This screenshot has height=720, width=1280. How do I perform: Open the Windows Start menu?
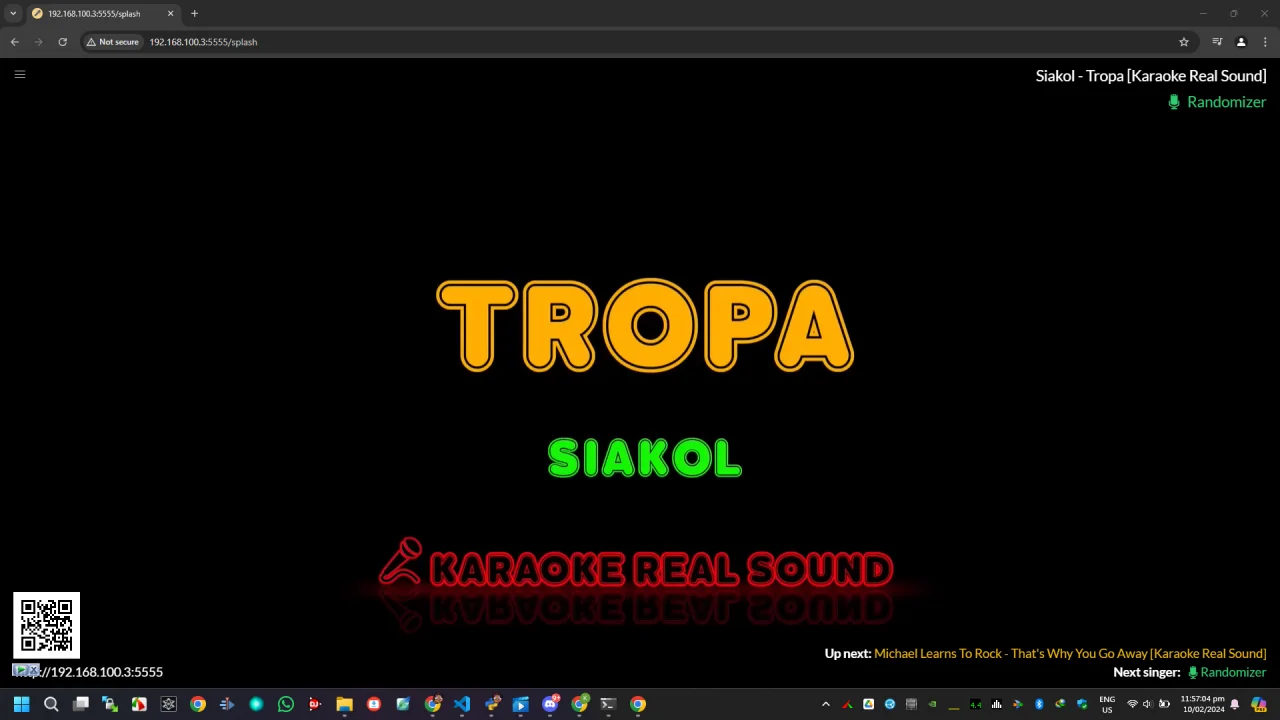[x=21, y=704]
